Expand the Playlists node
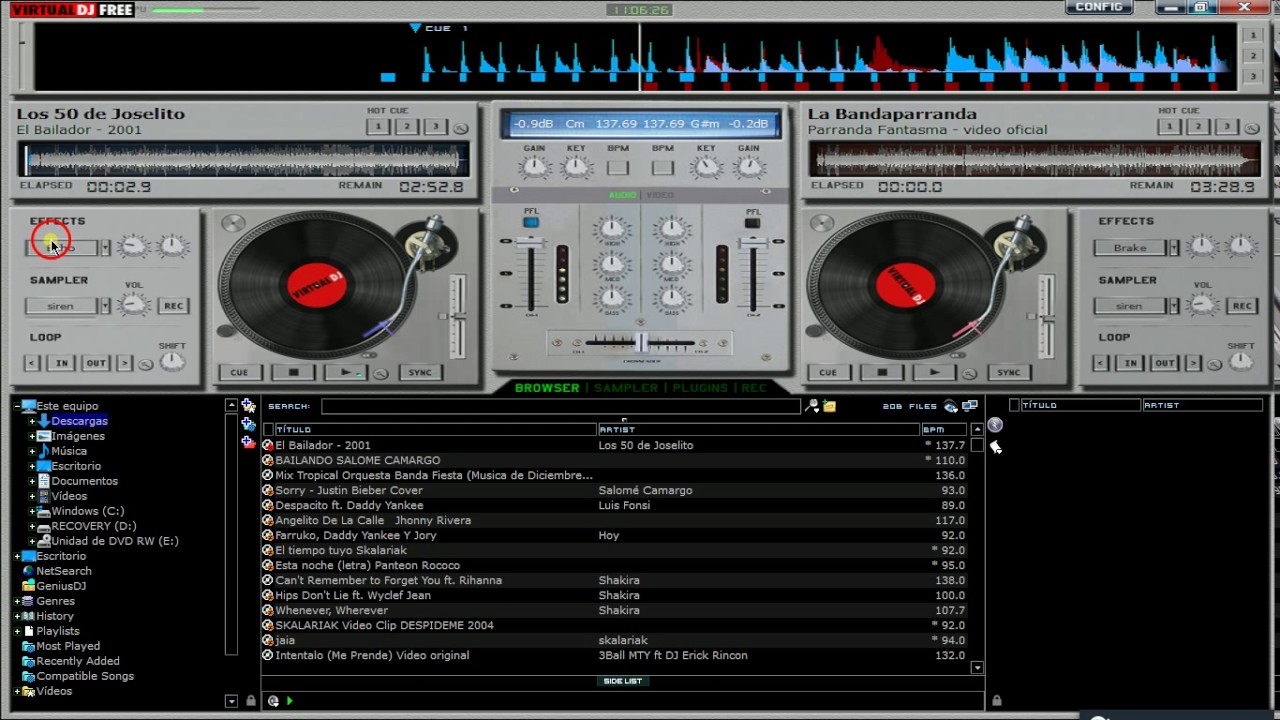Screen dimensions: 1280x720 tap(17, 631)
